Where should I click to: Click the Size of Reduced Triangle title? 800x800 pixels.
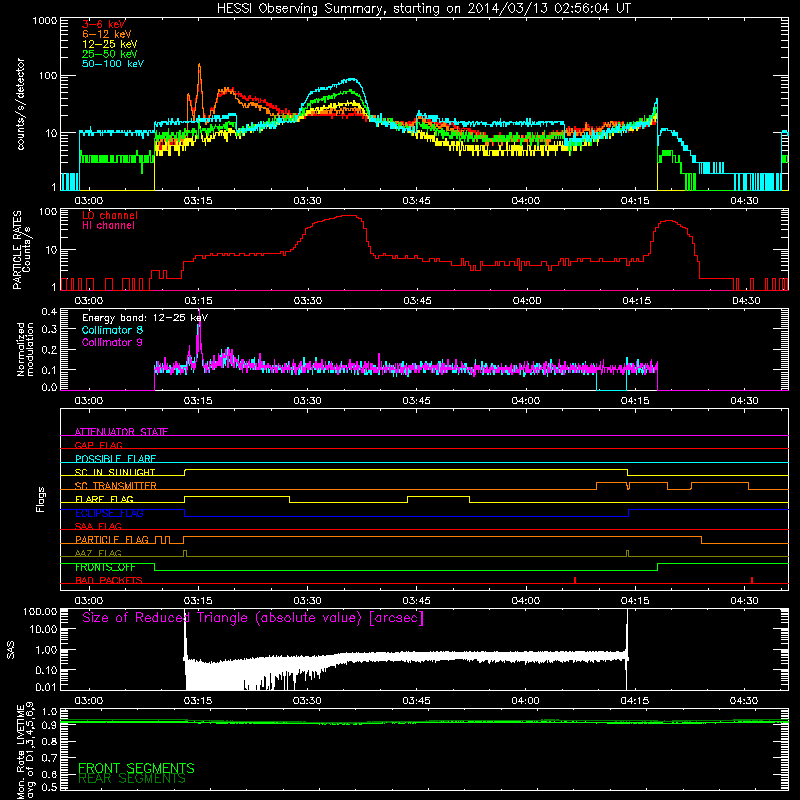[x=253, y=618]
